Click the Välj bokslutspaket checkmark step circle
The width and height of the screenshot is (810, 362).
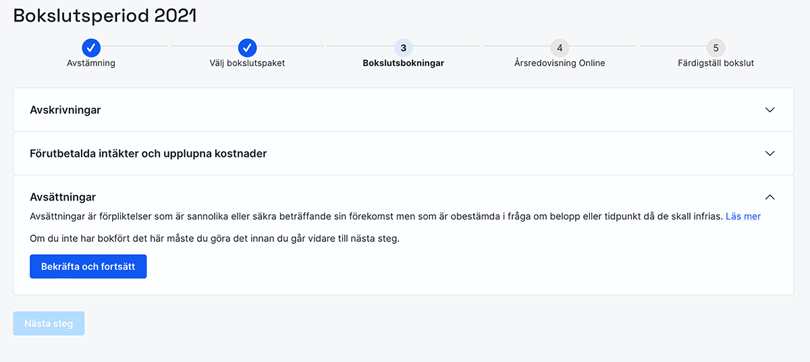pos(247,48)
